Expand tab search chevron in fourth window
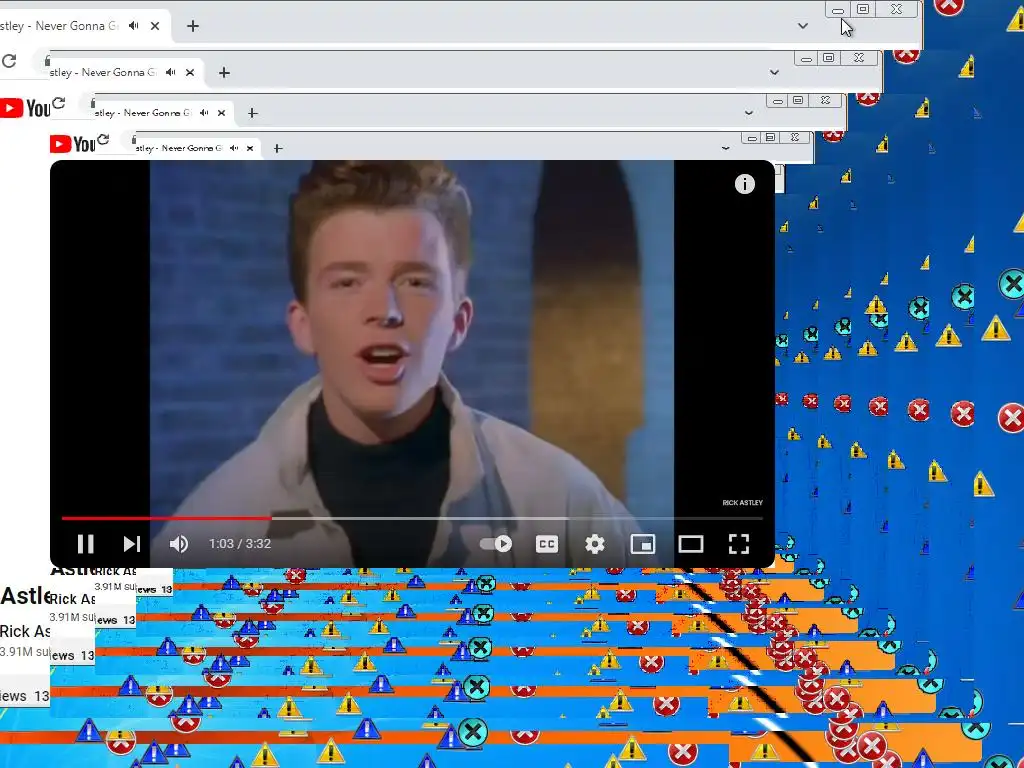 click(725, 148)
